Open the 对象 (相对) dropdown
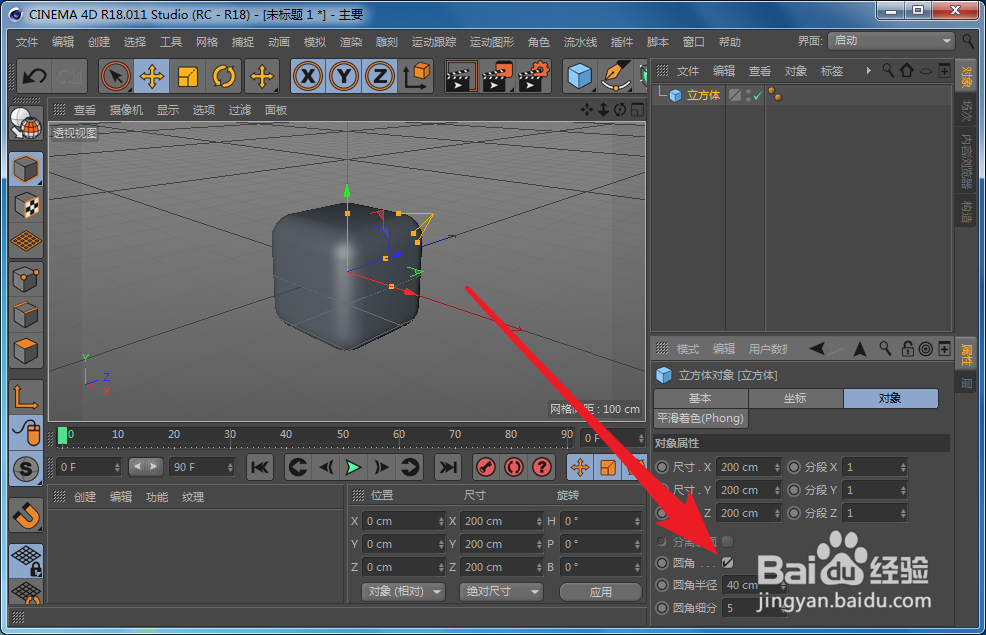Image resolution: width=986 pixels, height=635 pixels. point(403,592)
